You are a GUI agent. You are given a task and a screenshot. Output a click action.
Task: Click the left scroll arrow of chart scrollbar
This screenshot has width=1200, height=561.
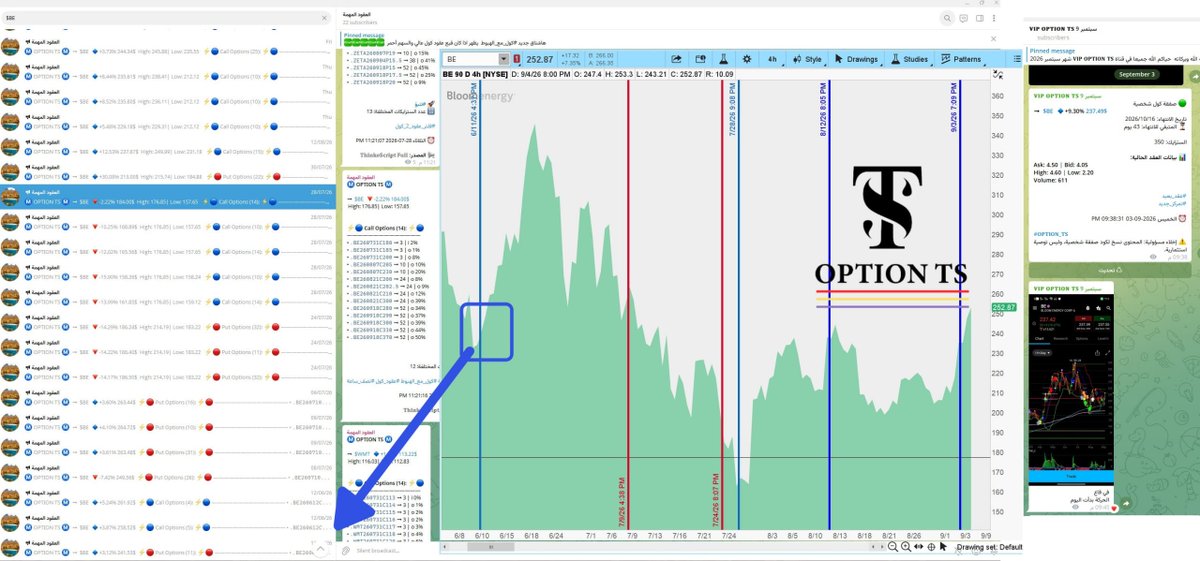443,547
